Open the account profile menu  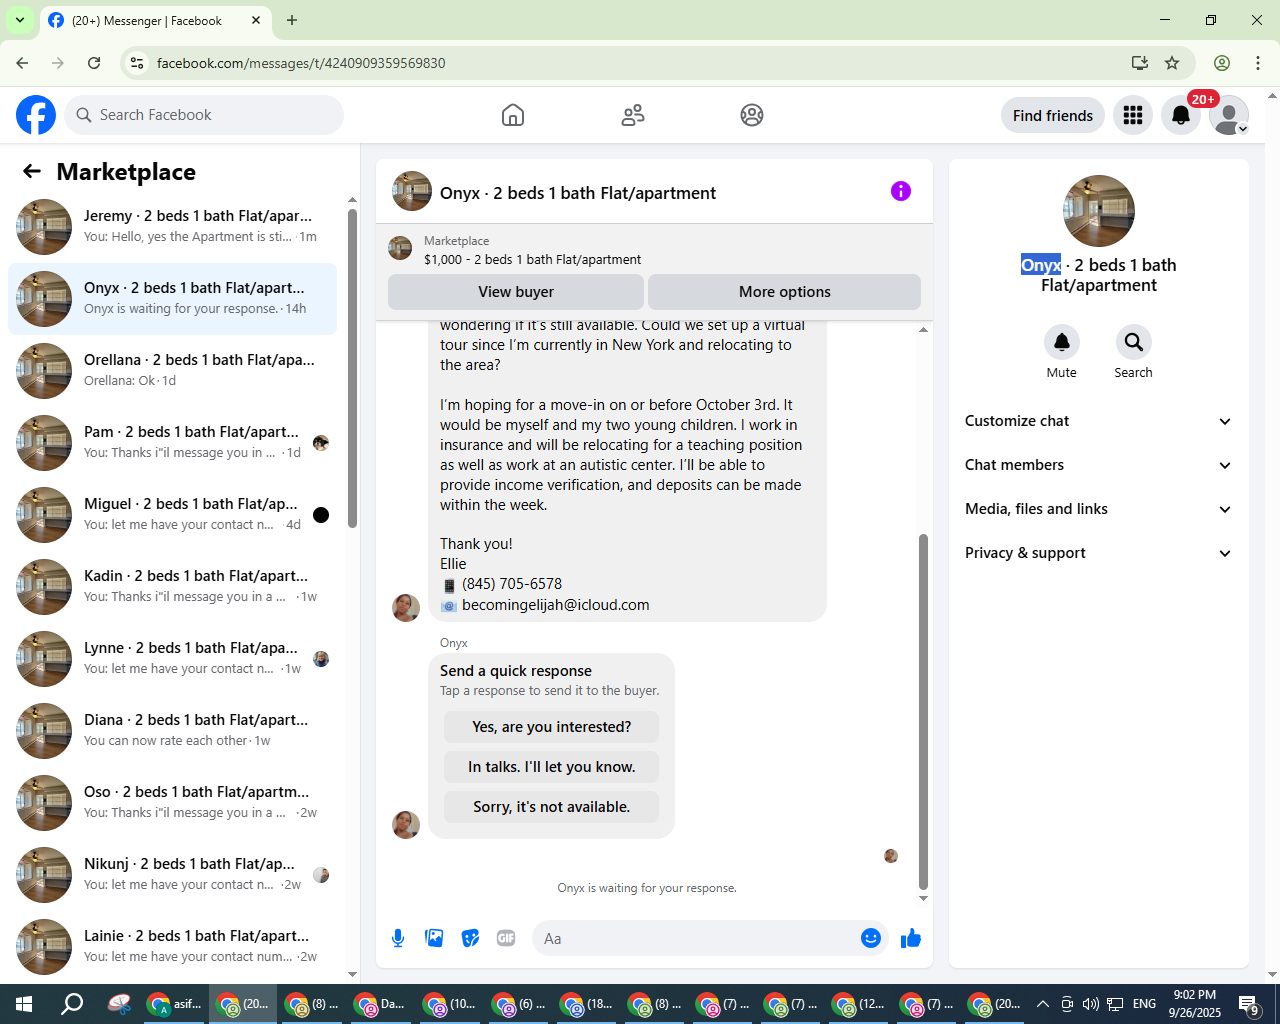pyautogui.click(x=1229, y=115)
